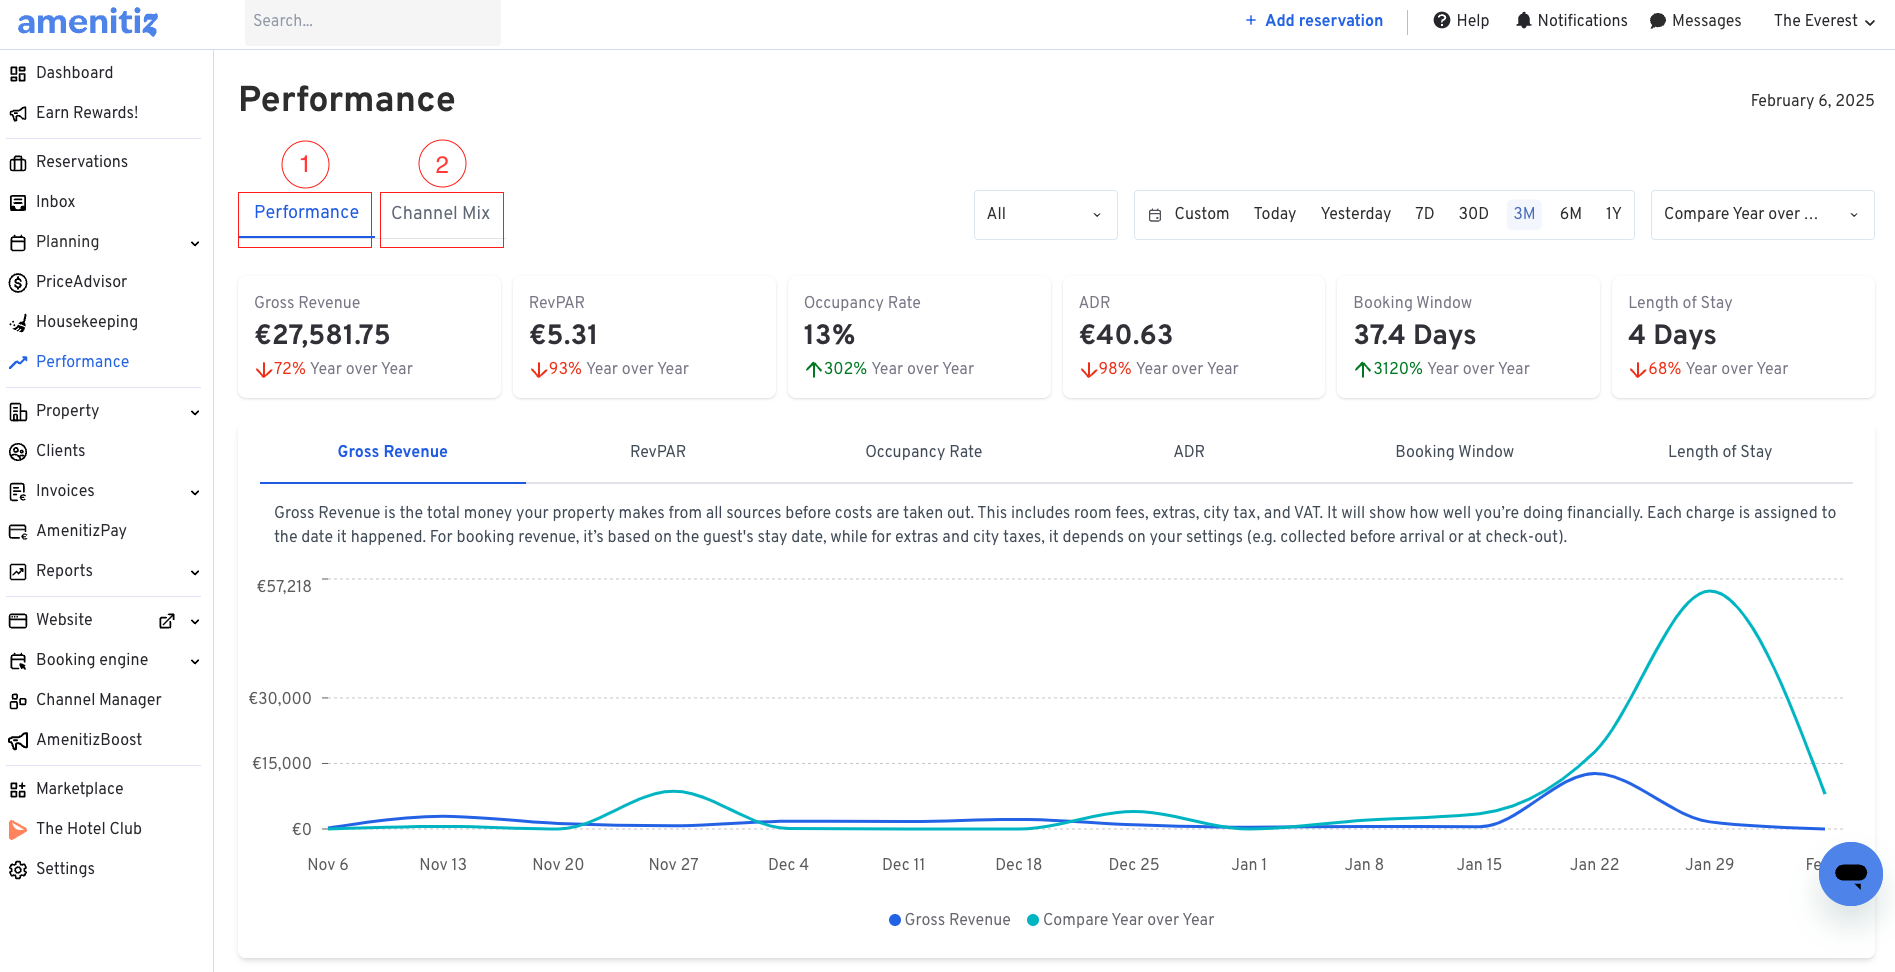Select the Yesterday date range
The height and width of the screenshot is (972, 1895).
pyautogui.click(x=1356, y=214)
